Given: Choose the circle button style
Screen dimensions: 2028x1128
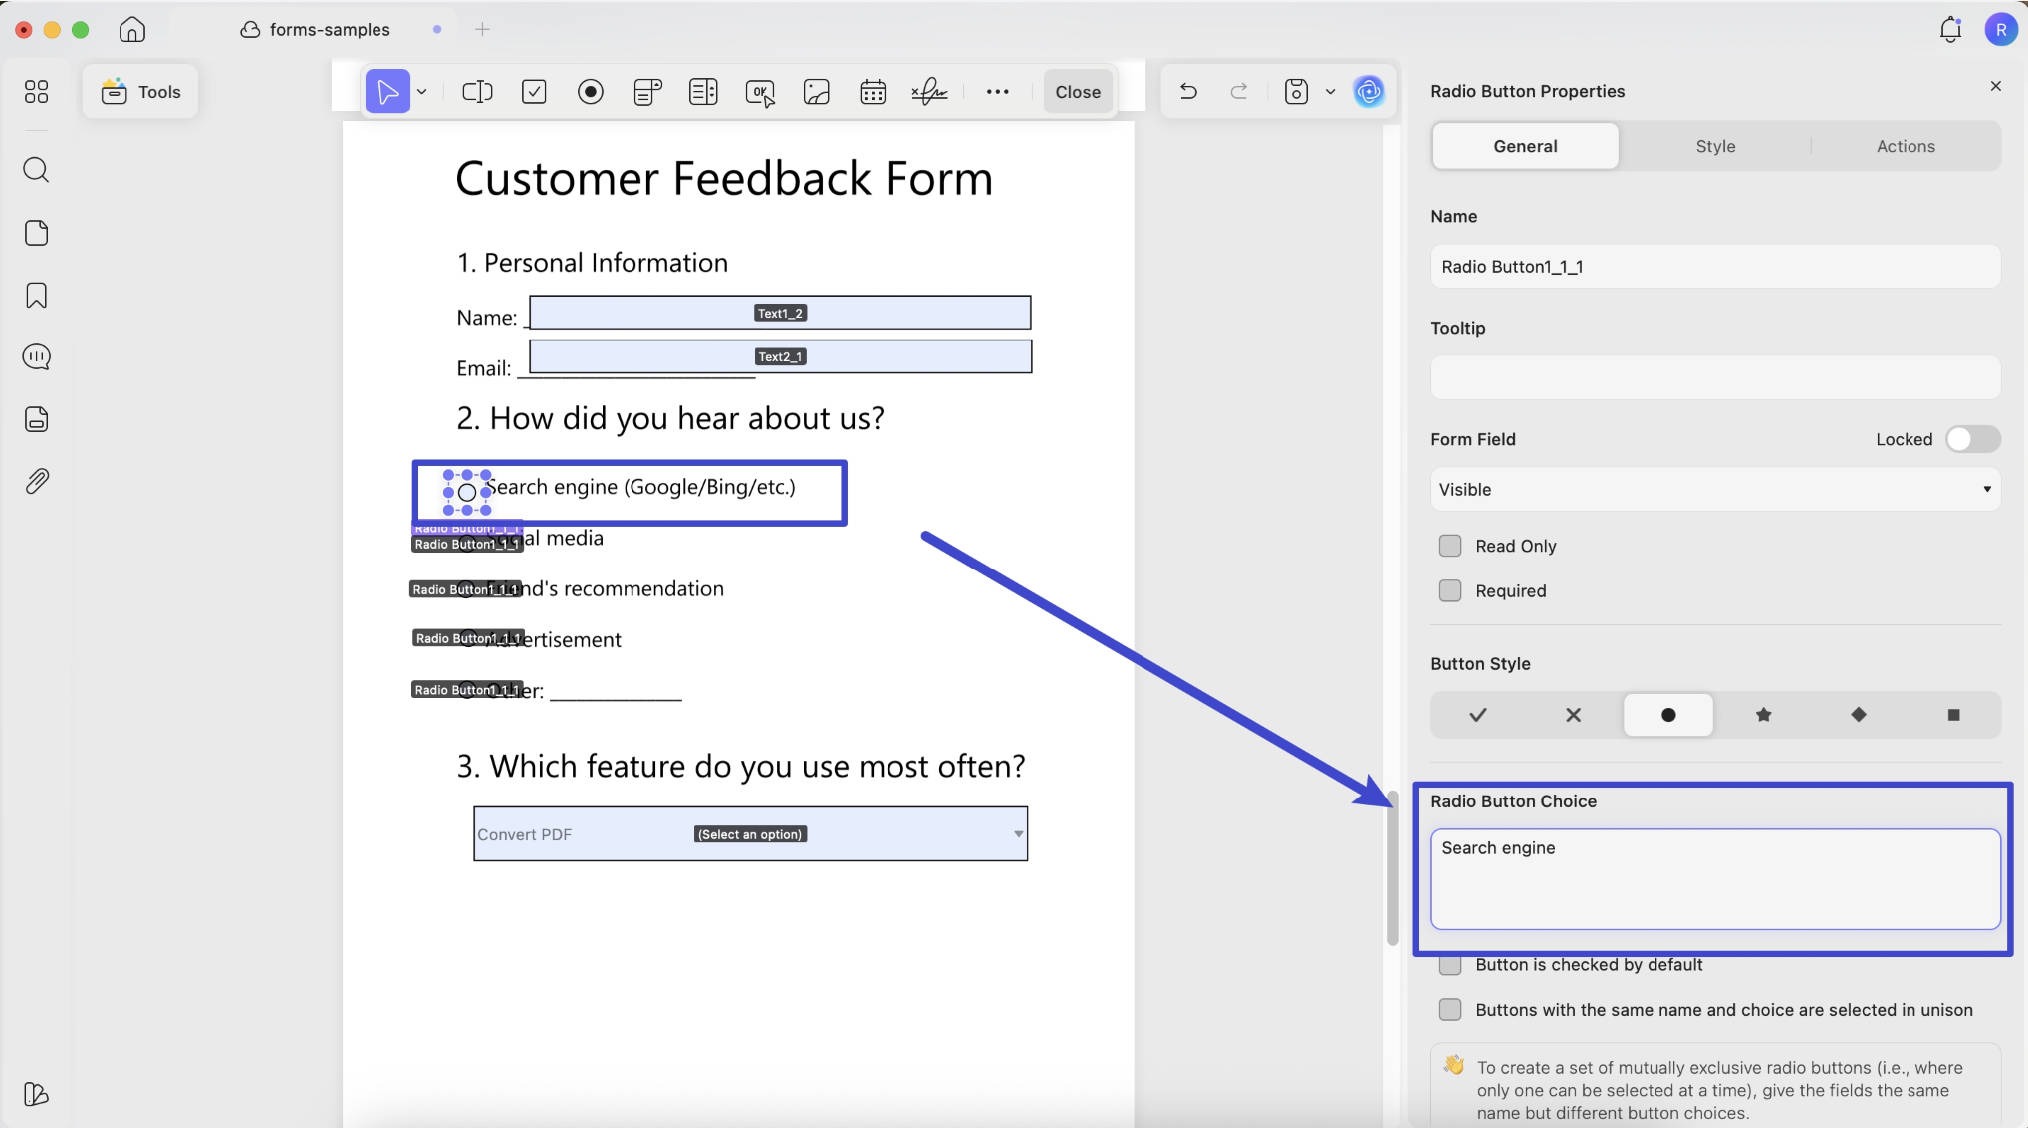Looking at the screenshot, I should click(x=1668, y=715).
